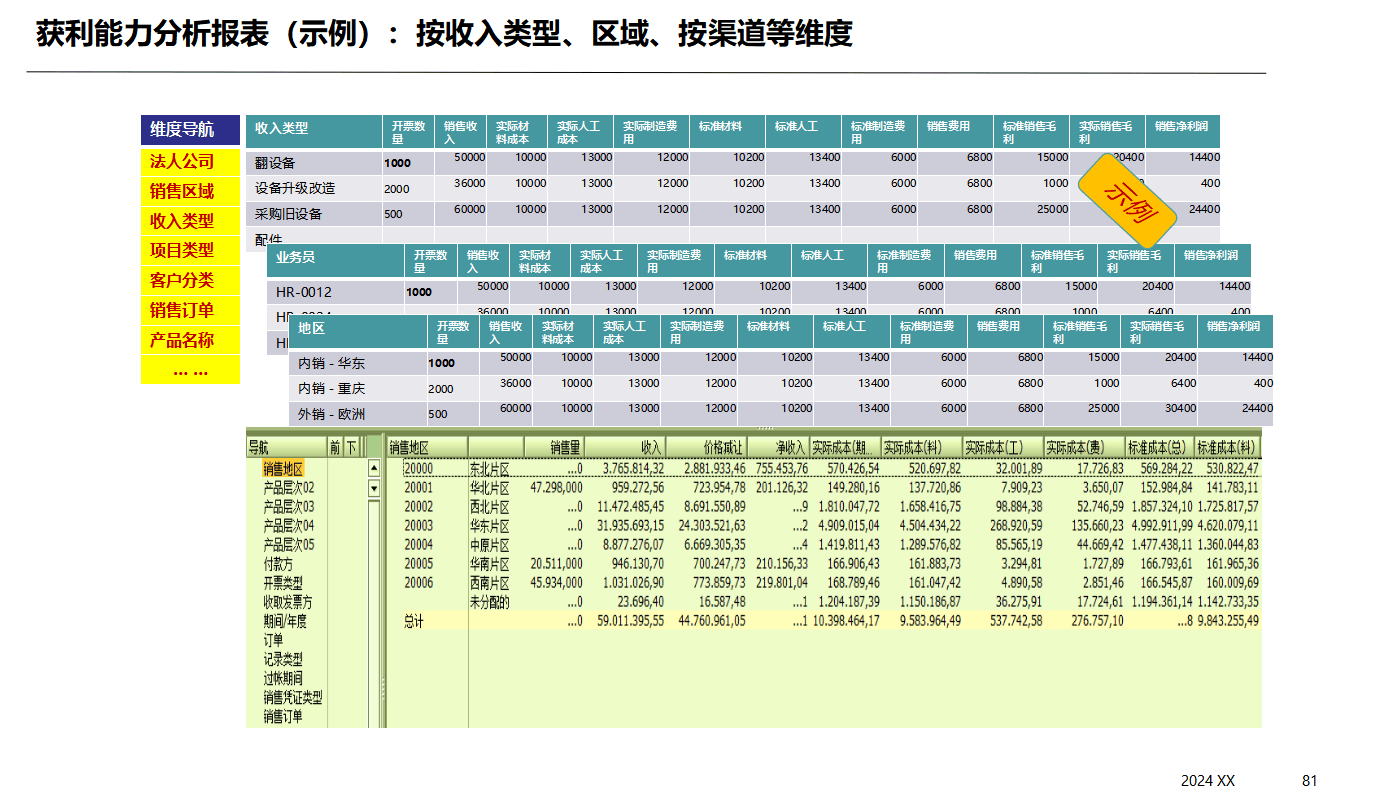Select 期间/年度 in the navigation tree
Screen dimensions: 1398x793
click(285, 621)
